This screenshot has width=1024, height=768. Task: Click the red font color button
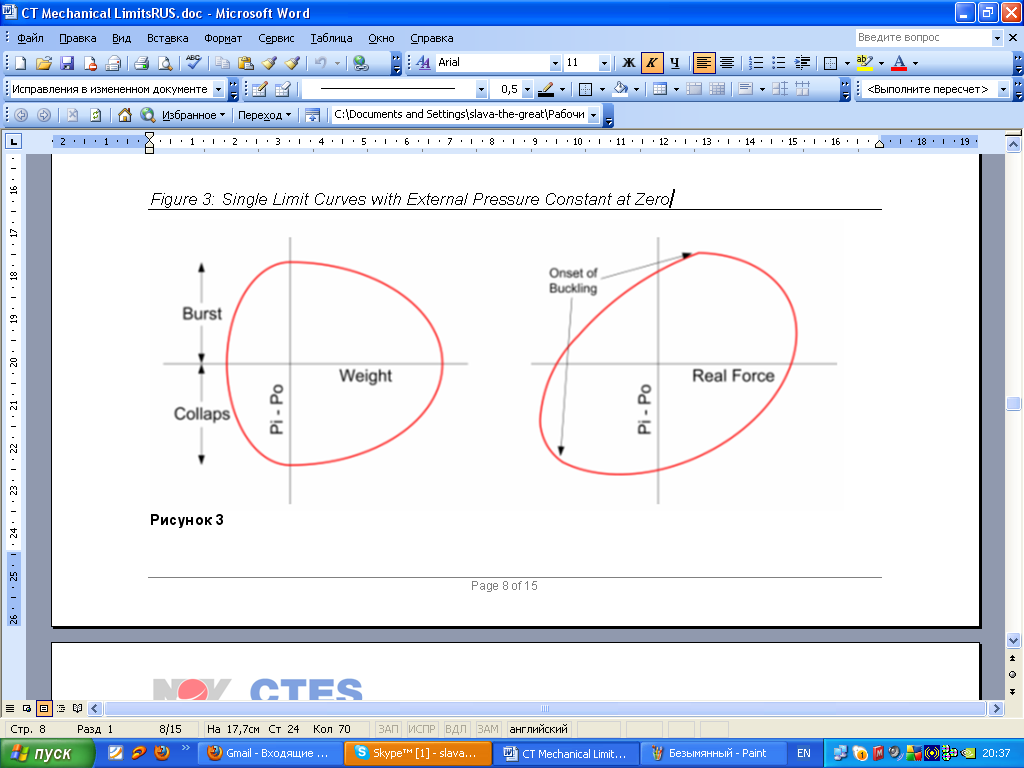tap(898, 63)
